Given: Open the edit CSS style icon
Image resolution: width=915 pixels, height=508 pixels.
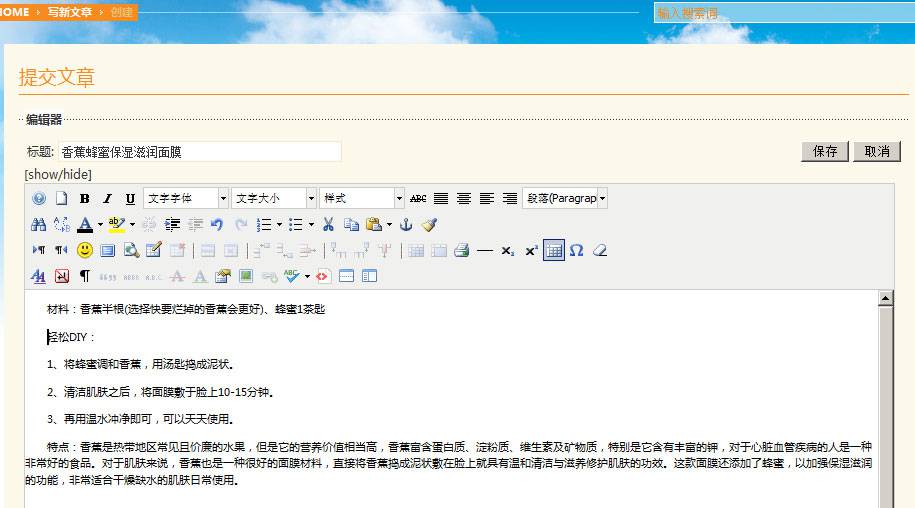Looking at the screenshot, I should click(39, 276).
